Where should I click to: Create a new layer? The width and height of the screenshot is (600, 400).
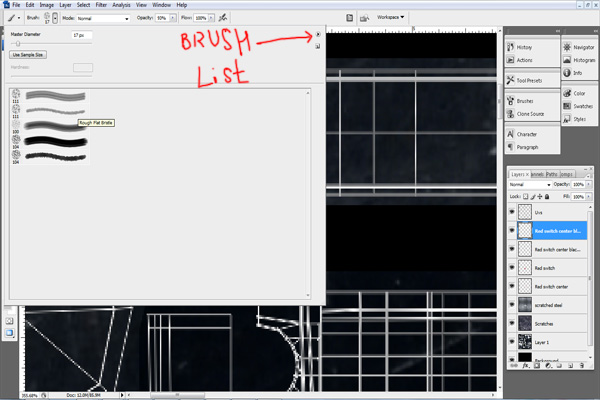click(570, 366)
